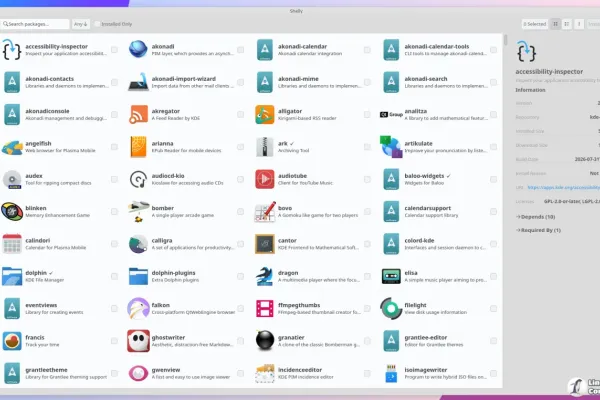
Task: Check the akonadi-calendar package checkbox
Action: [x=367, y=50]
